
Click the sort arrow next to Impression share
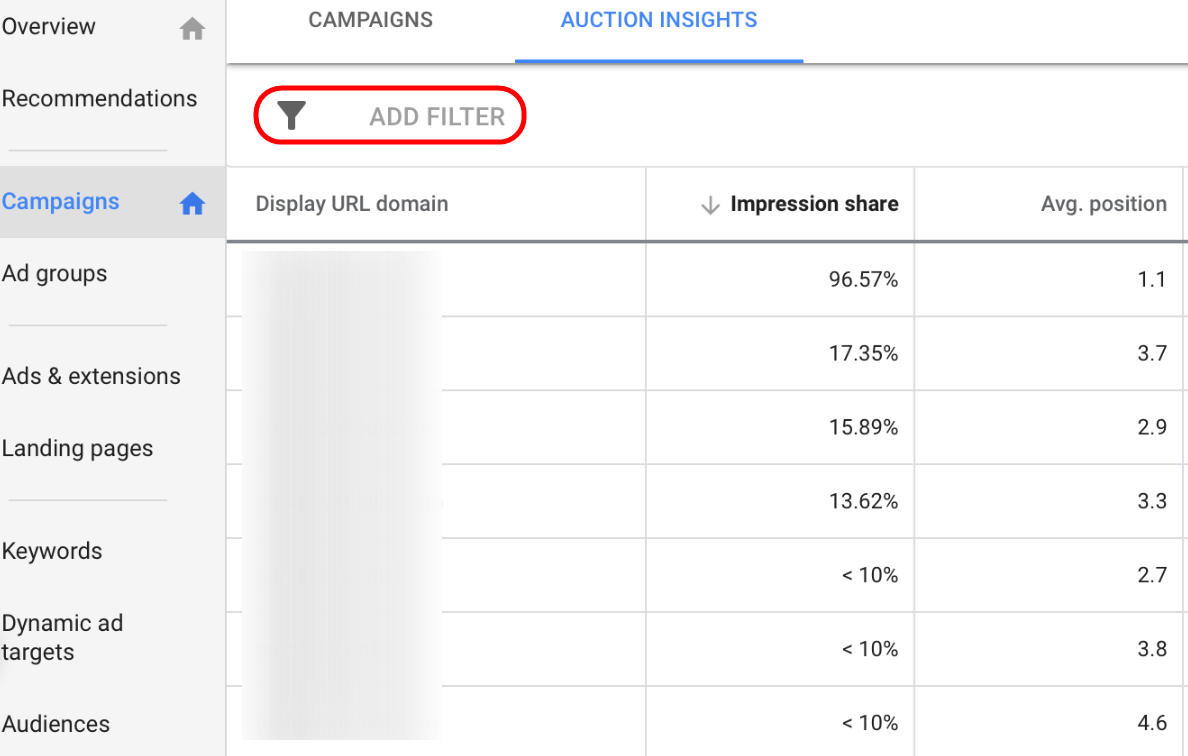point(710,205)
